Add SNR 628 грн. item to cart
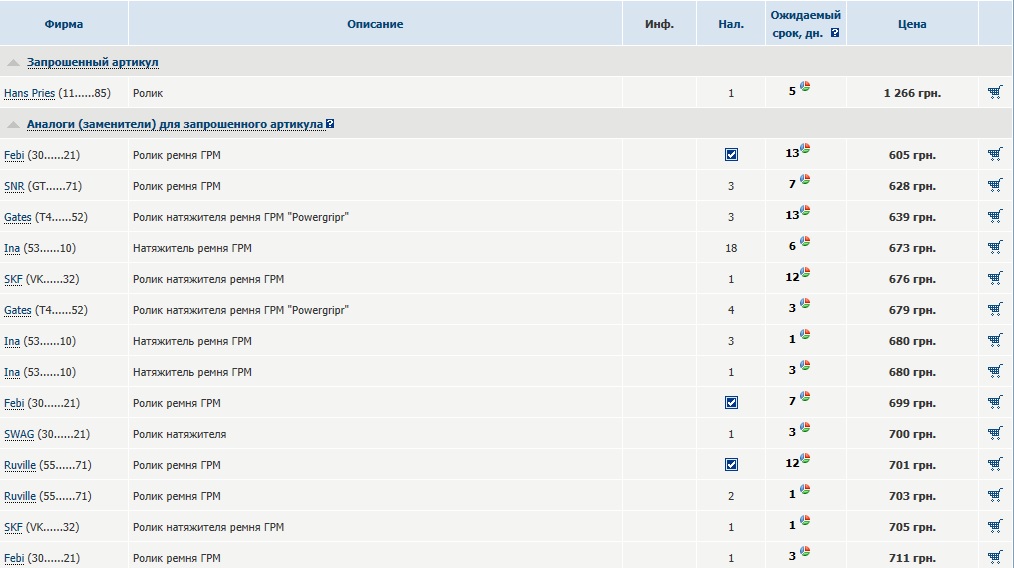 pyautogui.click(x=995, y=185)
